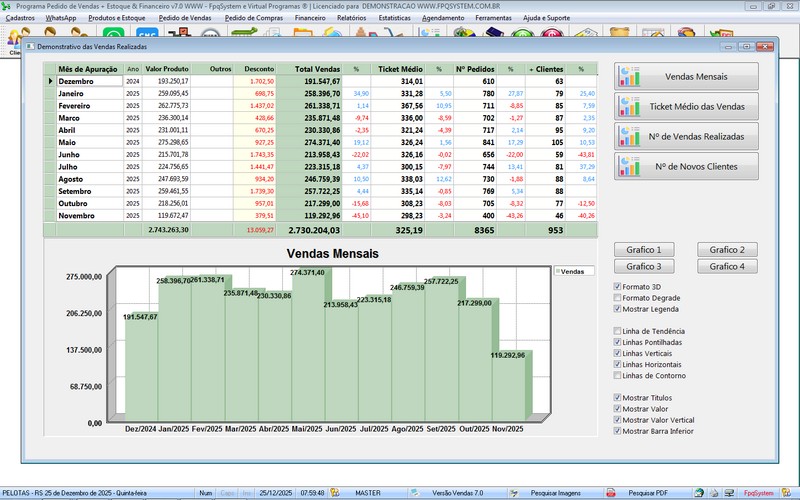
Task: Uncheck Mostrar Legenda
Action: (616, 309)
